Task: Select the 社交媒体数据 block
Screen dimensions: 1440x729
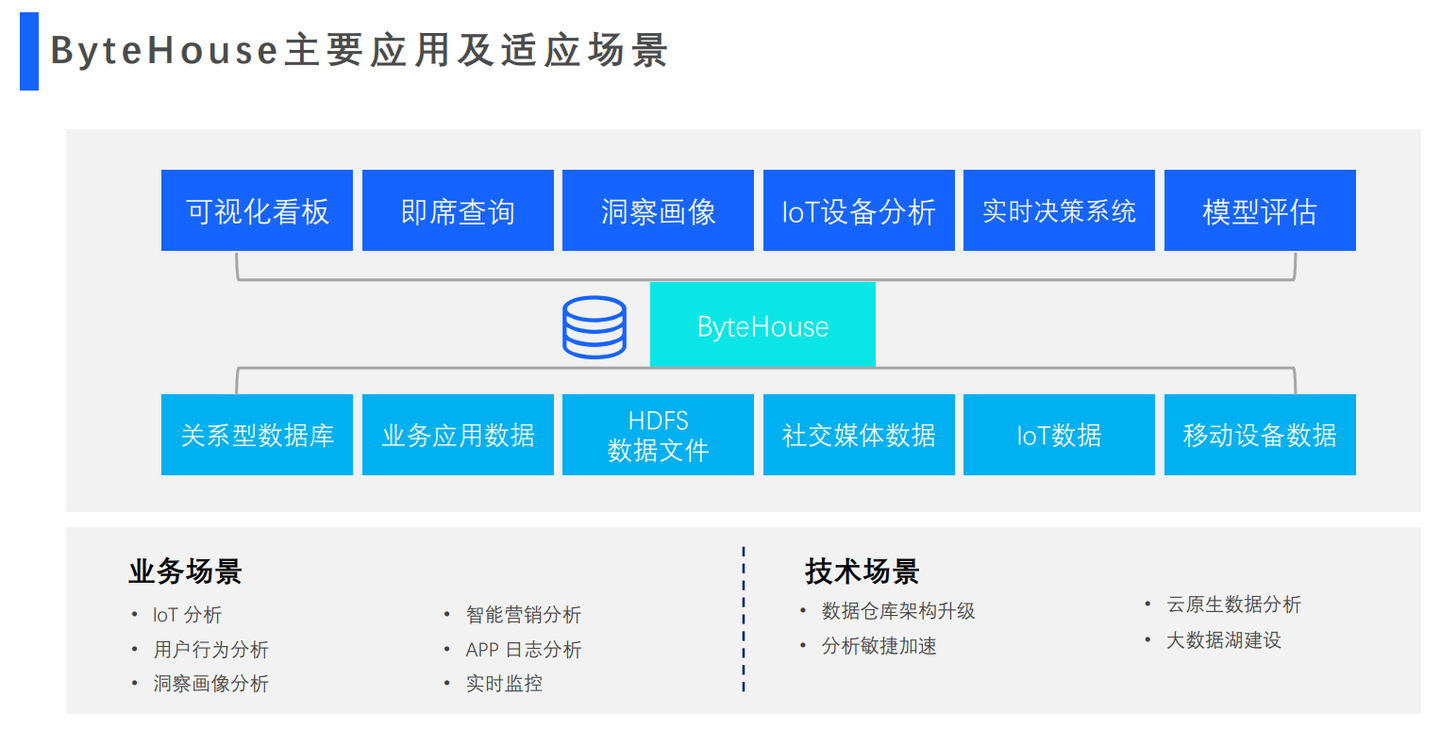Action: pos(858,434)
